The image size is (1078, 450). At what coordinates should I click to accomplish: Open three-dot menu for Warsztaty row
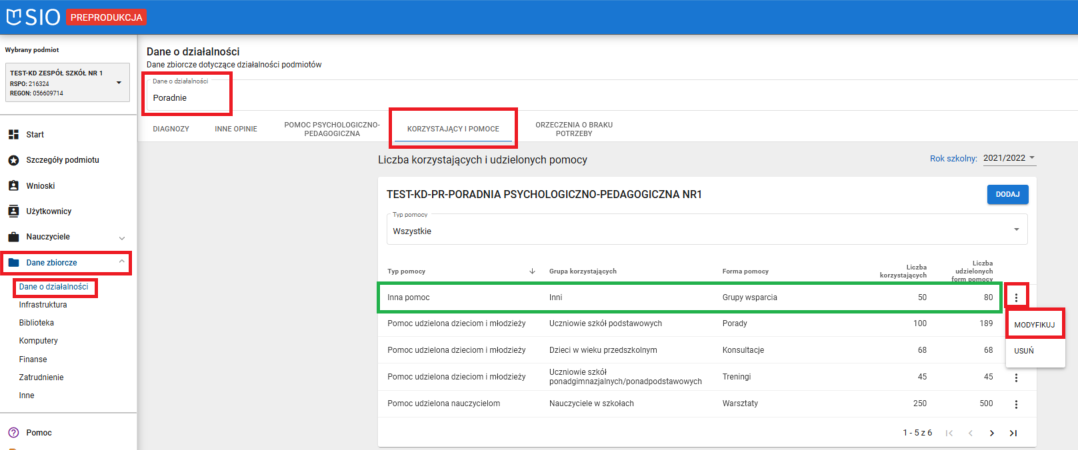coord(1016,404)
